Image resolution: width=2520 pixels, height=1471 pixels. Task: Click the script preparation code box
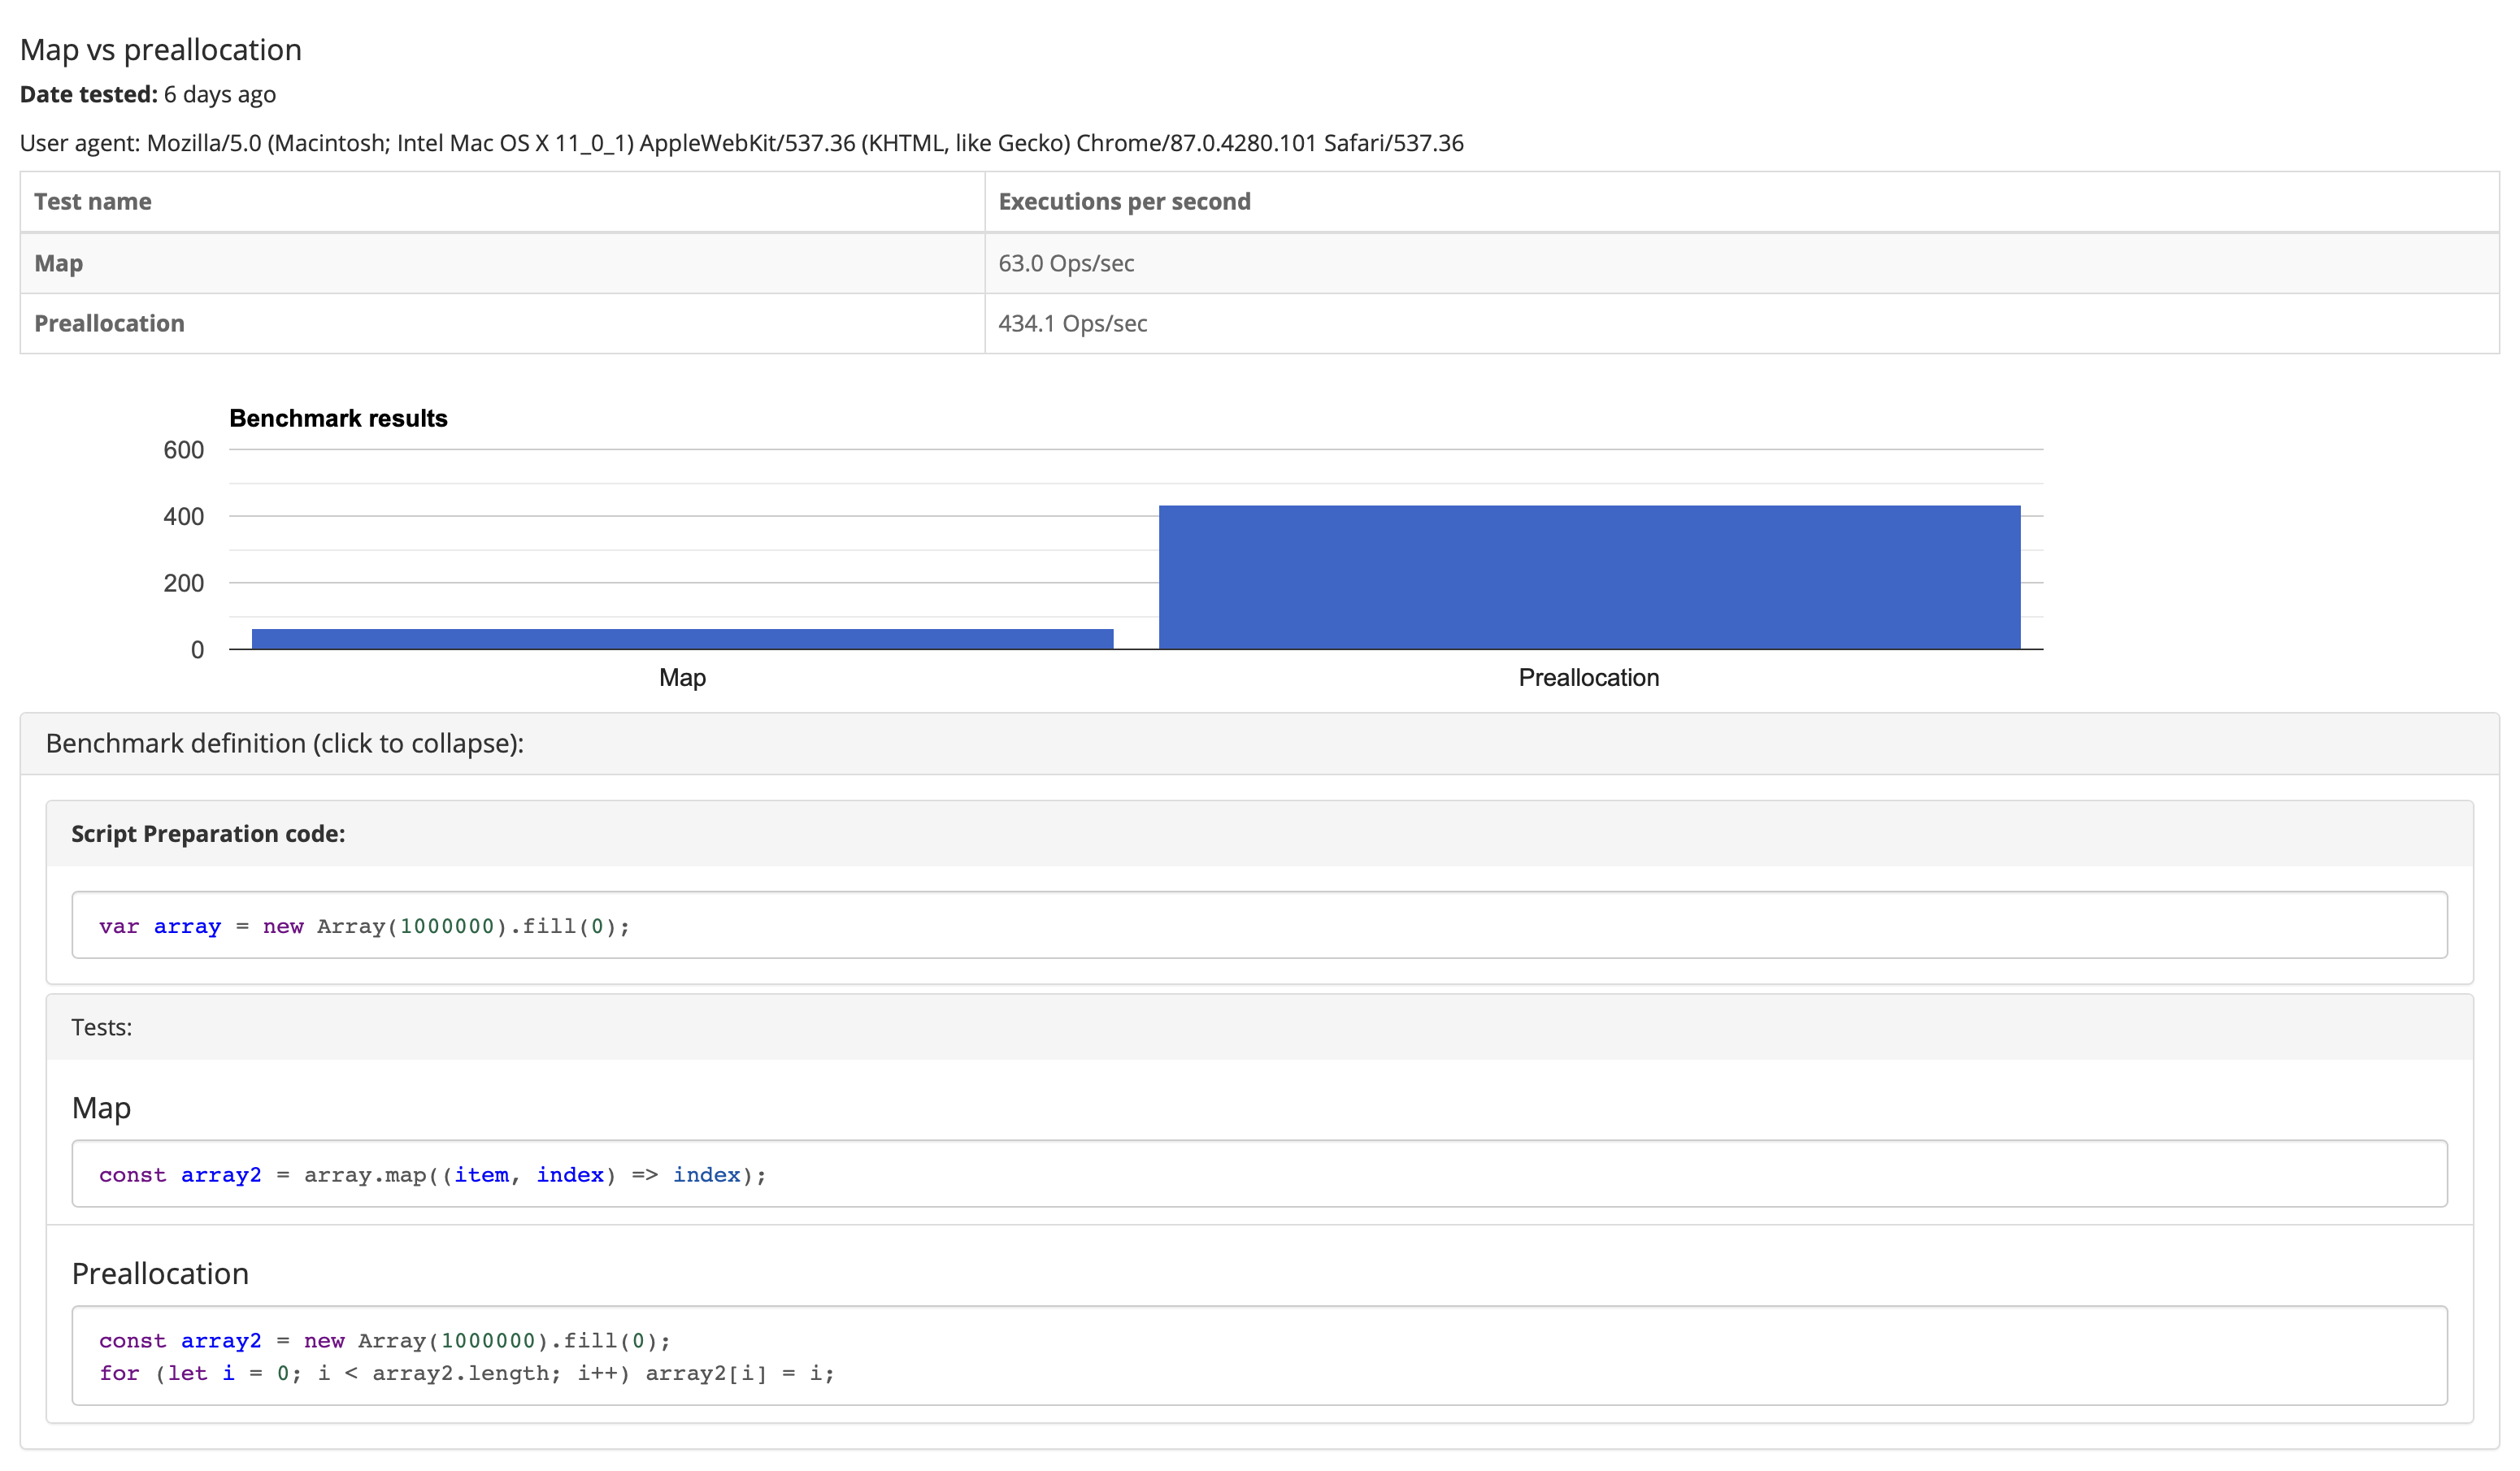click(x=1259, y=925)
